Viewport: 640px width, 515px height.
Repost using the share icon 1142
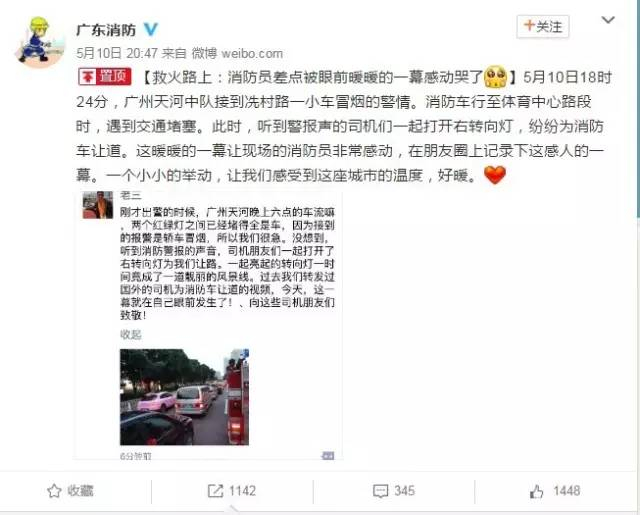[232, 491]
